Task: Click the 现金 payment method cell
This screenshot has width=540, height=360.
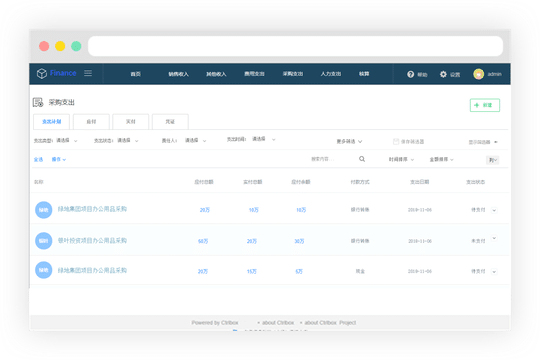Action: click(360, 271)
